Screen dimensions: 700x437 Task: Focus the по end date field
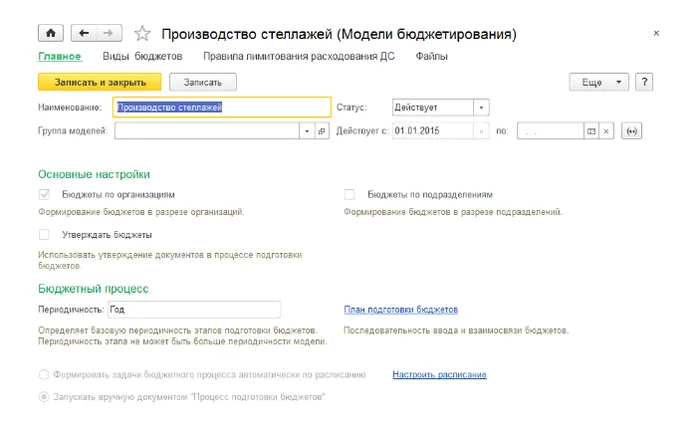(x=550, y=131)
